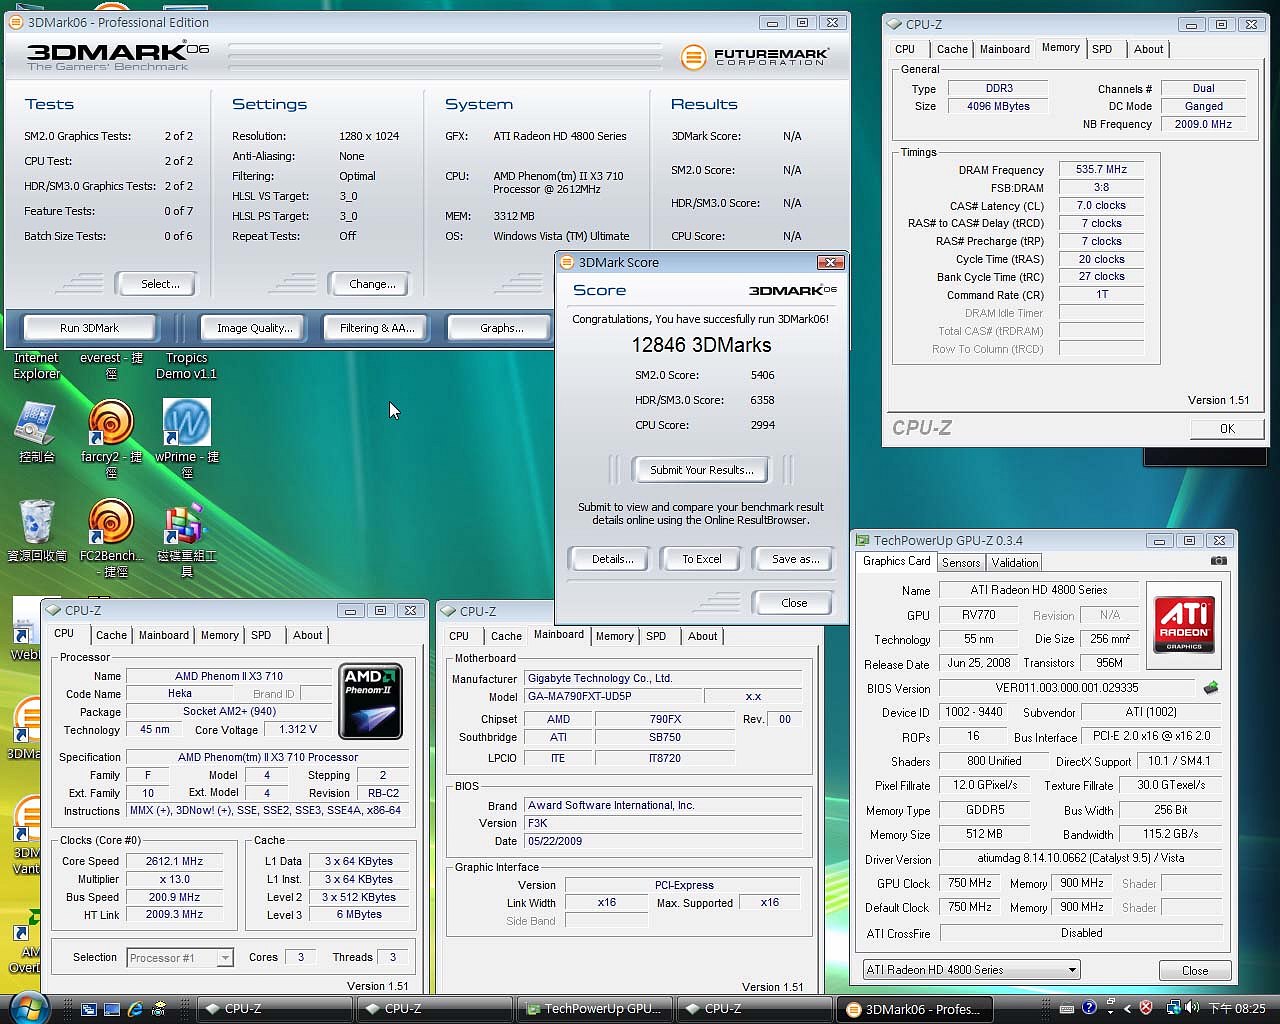Select the SPD tab in memory CPU-Z window
This screenshot has width=1280, height=1024.
pos(1102,49)
